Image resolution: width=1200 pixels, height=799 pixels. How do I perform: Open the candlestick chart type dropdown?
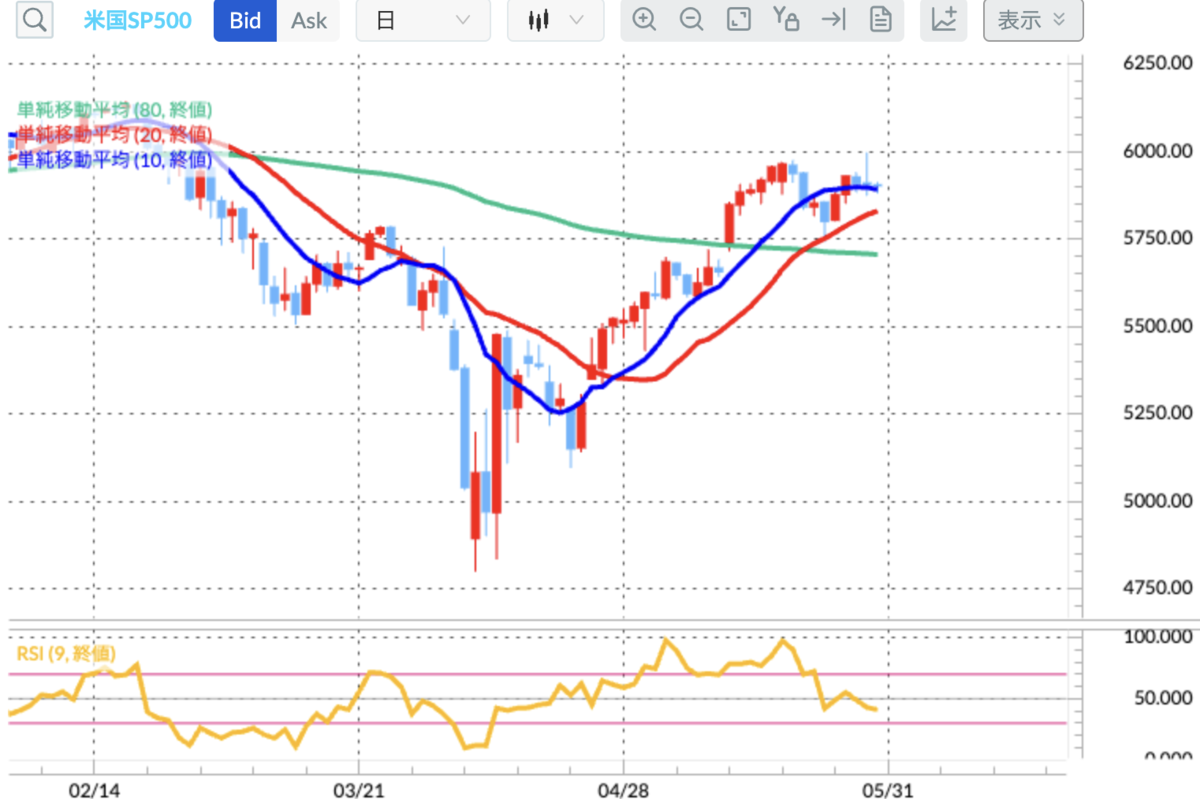555,20
